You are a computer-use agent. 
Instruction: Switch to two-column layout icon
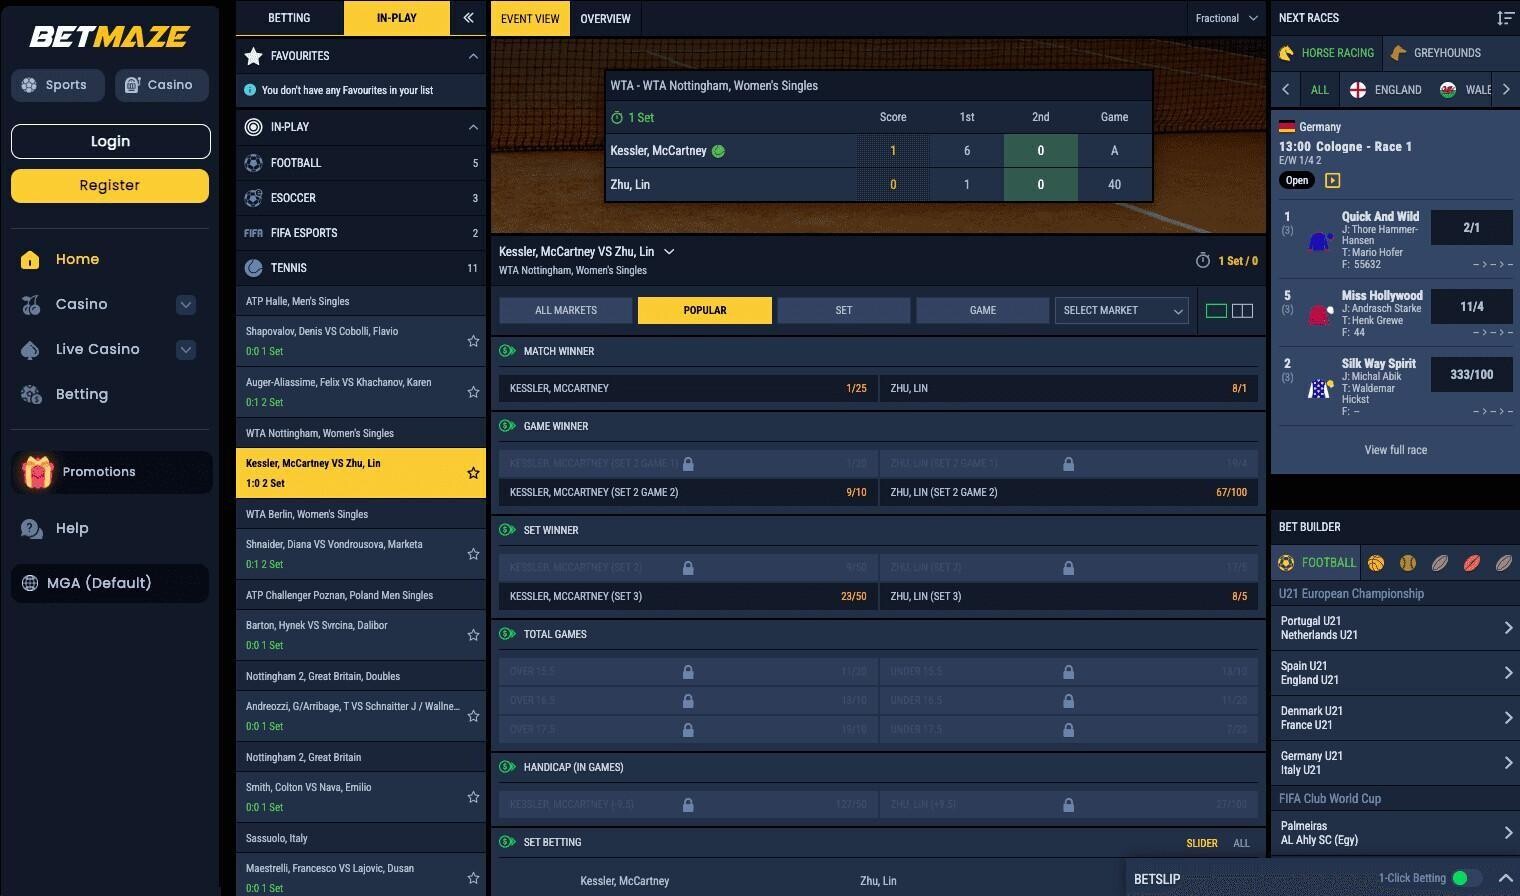coord(1242,311)
